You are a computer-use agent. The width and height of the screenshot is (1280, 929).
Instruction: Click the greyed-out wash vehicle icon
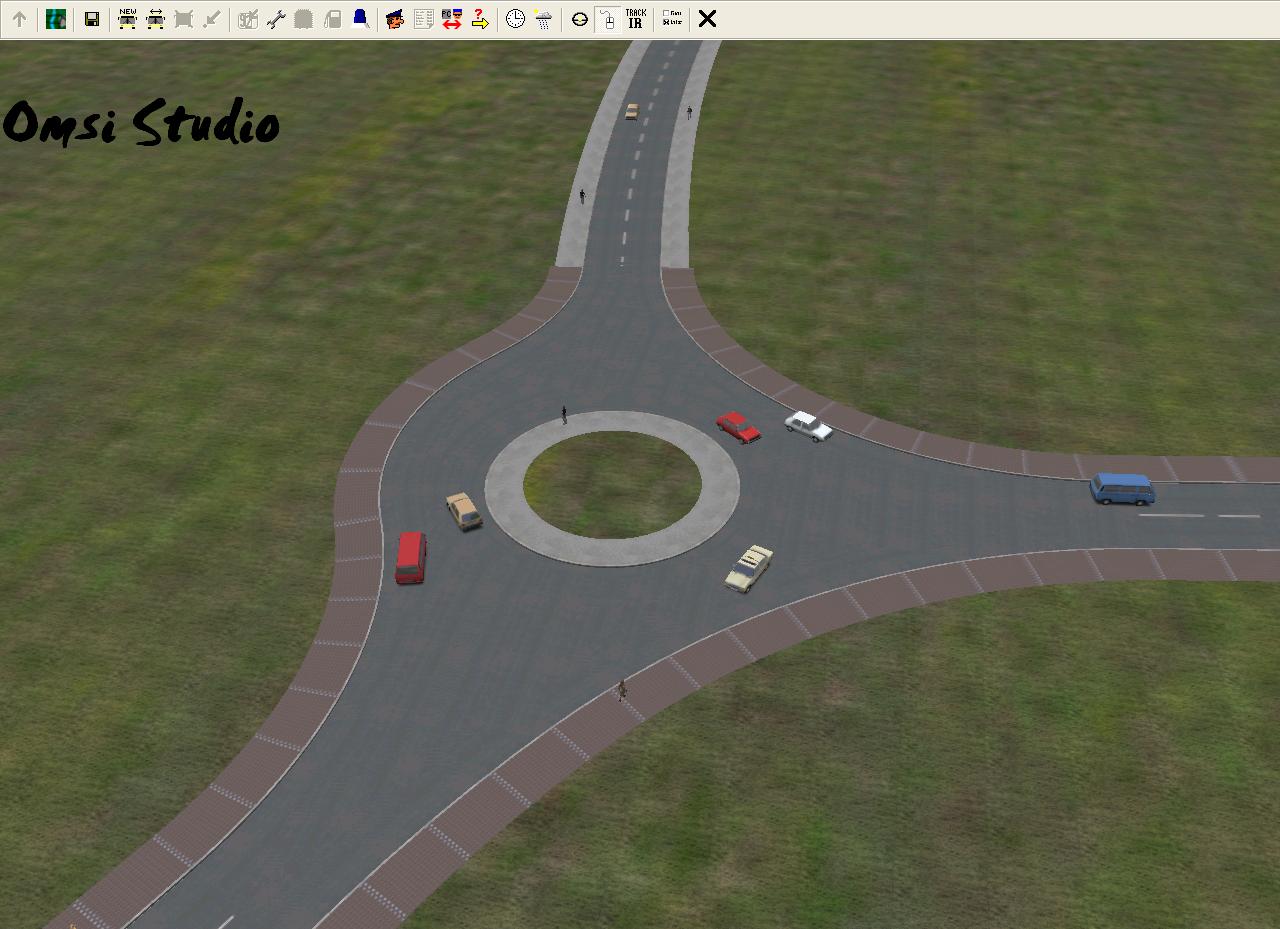pos(304,19)
